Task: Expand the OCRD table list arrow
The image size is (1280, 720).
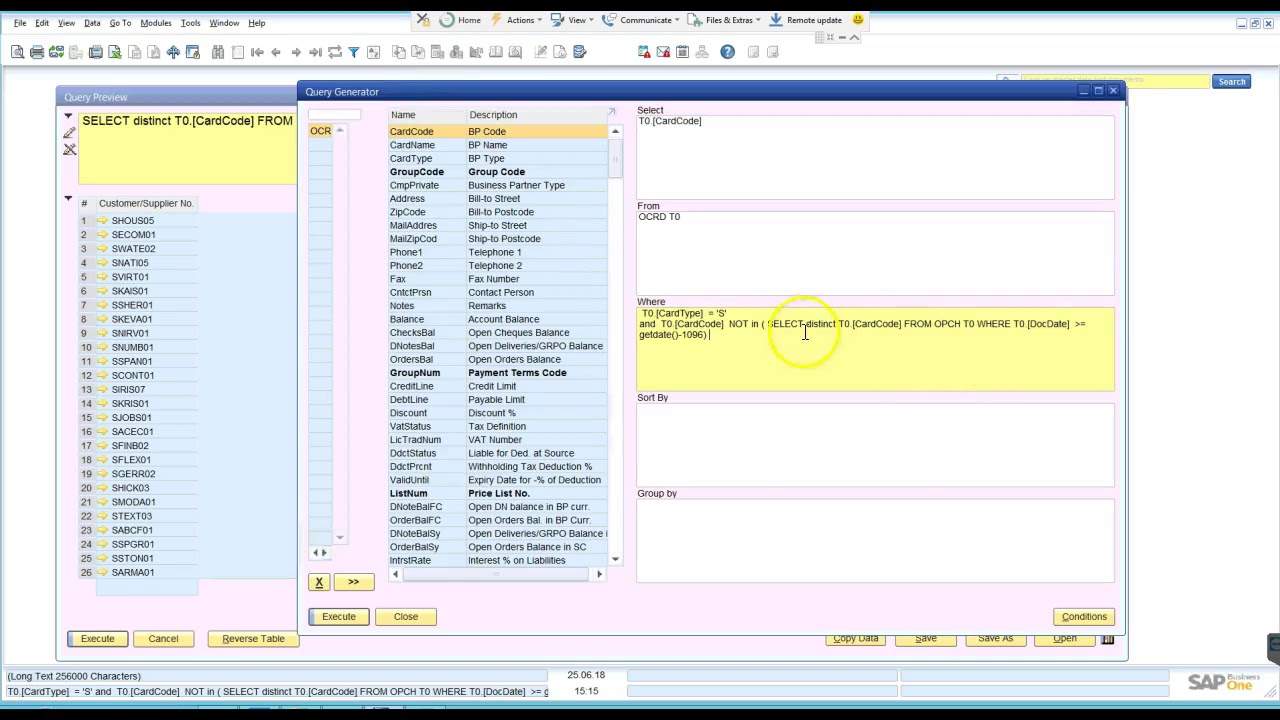Action: pos(340,131)
